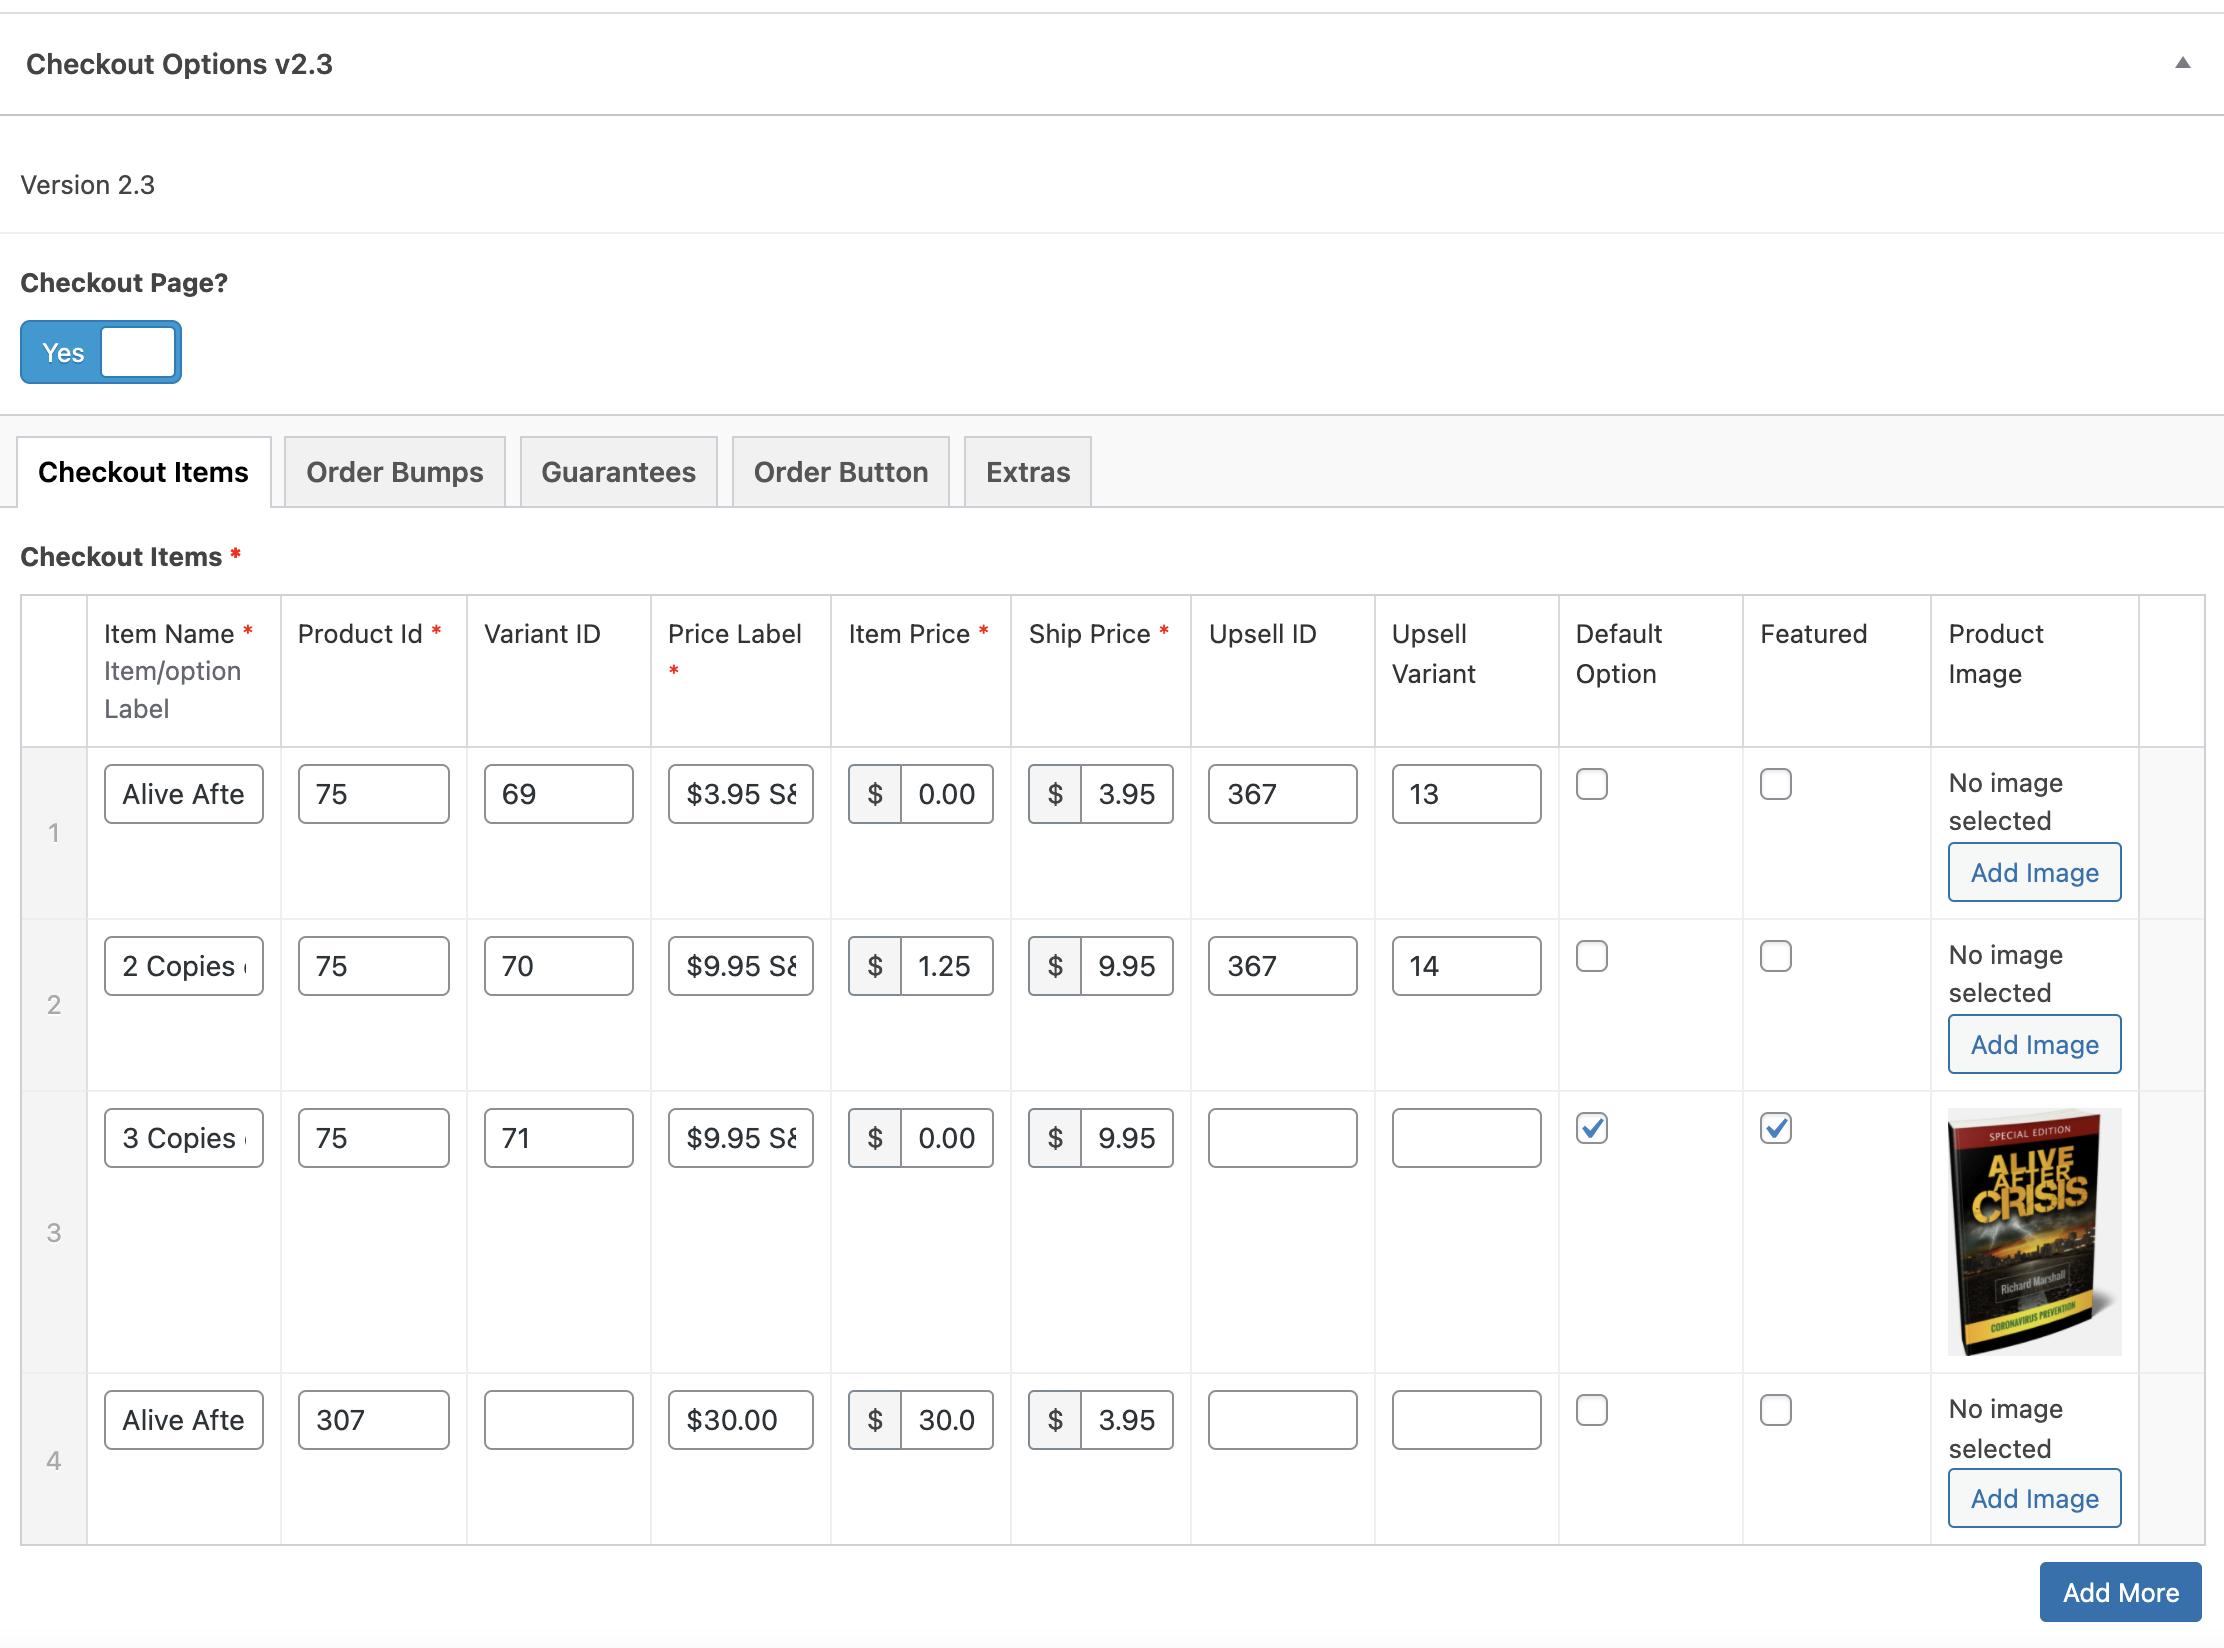2224x1648 pixels.
Task: Check the Featured checkbox in row 4
Action: (x=1775, y=1410)
